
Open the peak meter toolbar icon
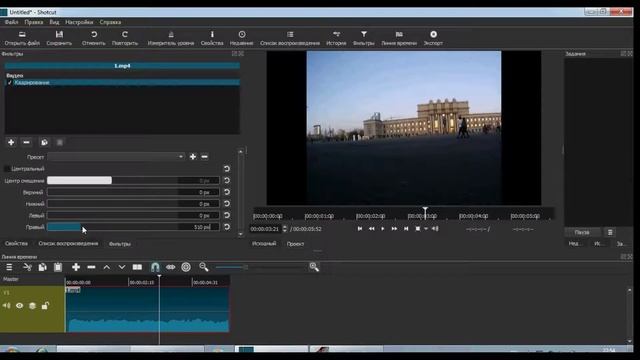[x=171, y=35]
